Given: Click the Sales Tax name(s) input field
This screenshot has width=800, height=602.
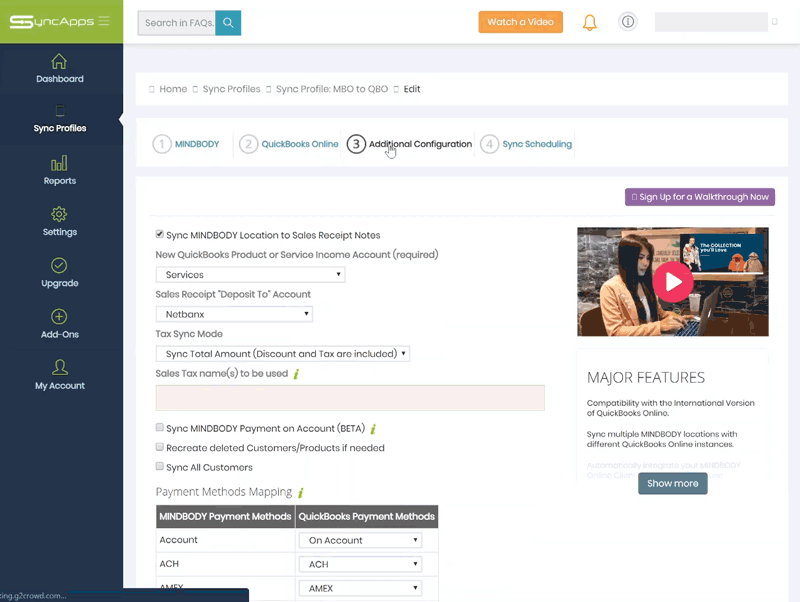Looking at the screenshot, I should click(x=350, y=398).
